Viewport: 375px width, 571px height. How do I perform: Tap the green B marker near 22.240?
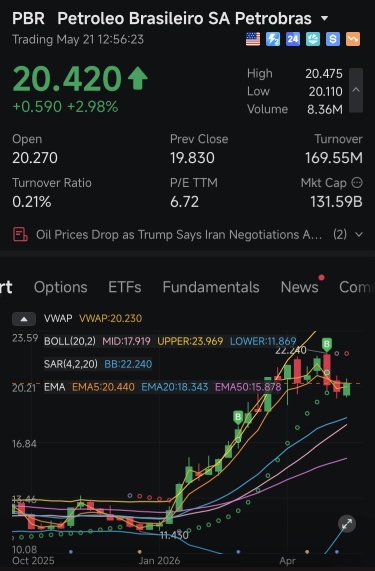tap(327, 344)
